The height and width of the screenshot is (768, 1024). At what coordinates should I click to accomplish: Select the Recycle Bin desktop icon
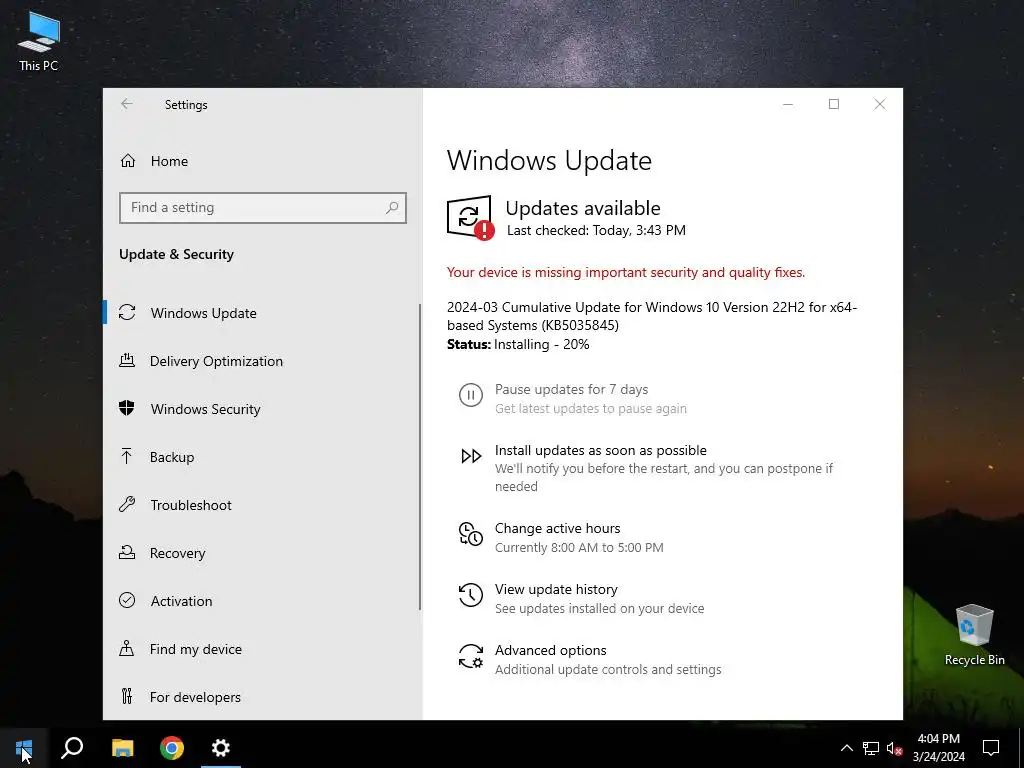click(974, 635)
